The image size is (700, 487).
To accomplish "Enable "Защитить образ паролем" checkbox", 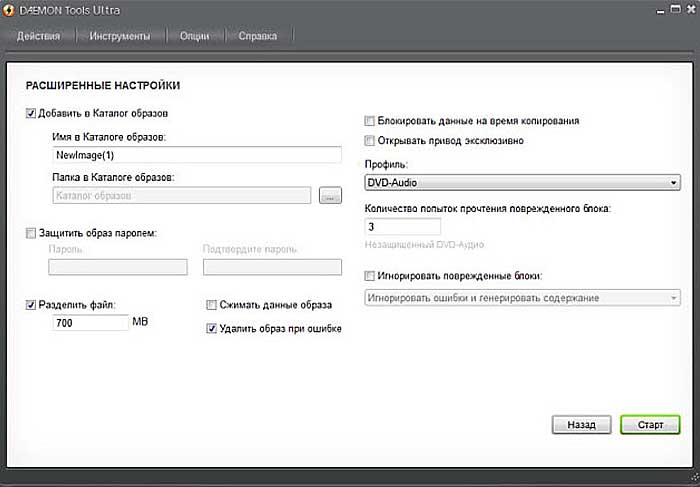I will (x=30, y=233).
